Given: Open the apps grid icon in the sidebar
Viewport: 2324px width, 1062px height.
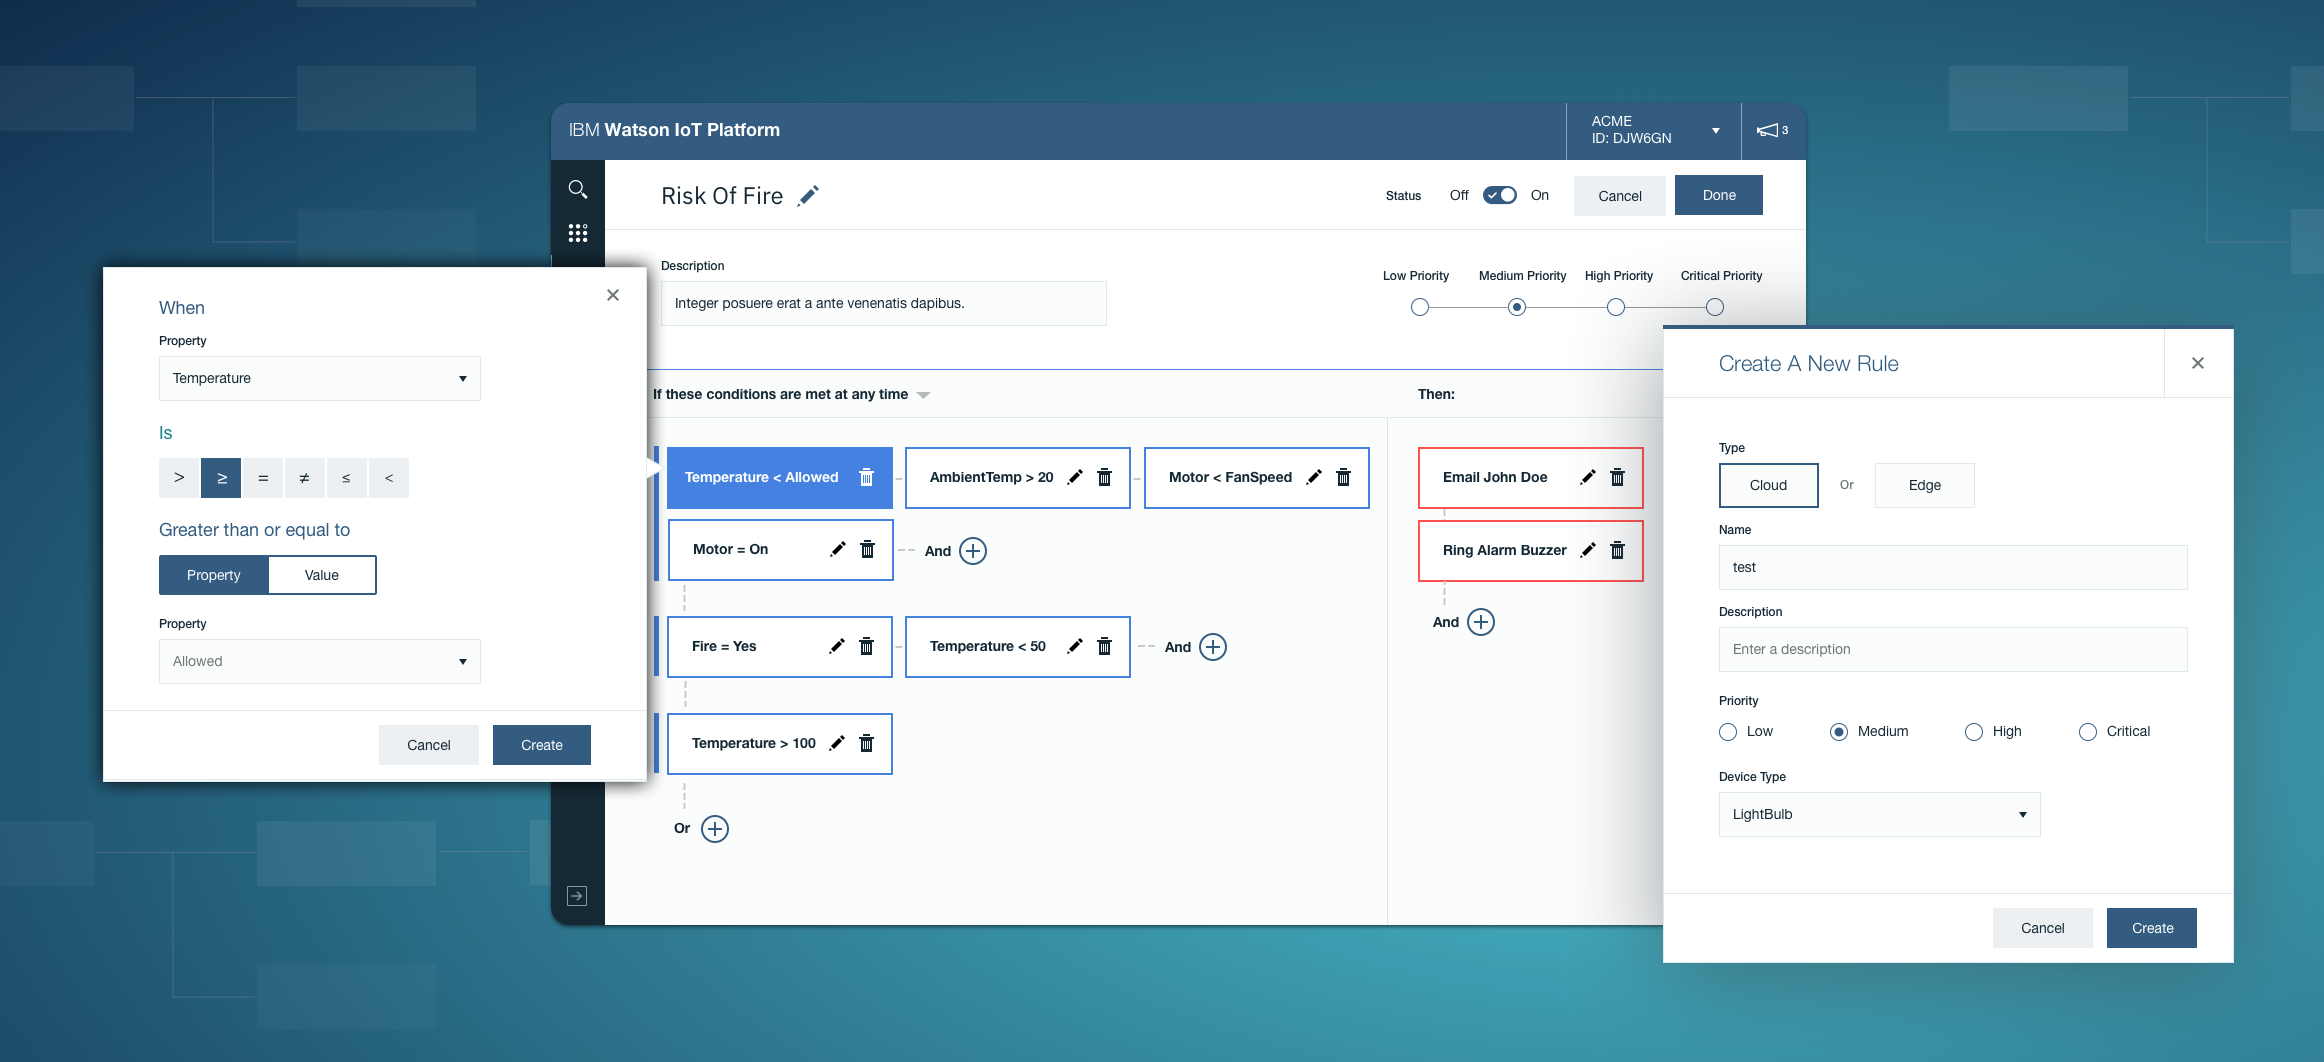Looking at the screenshot, I should [578, 233].
